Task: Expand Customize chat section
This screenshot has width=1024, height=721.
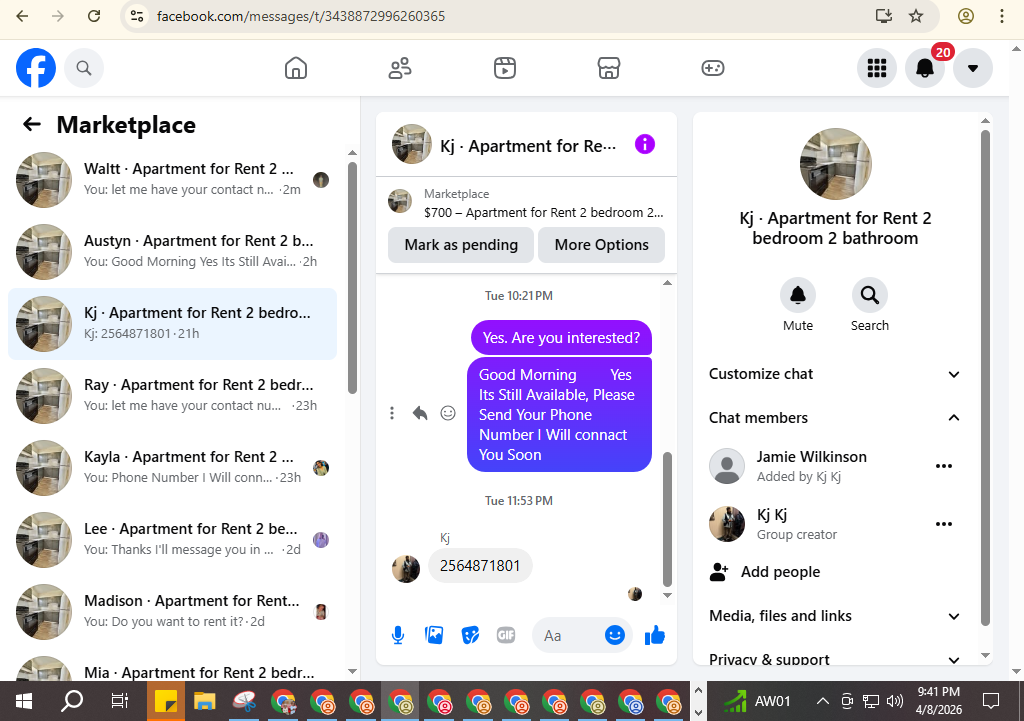Action: 835,374
